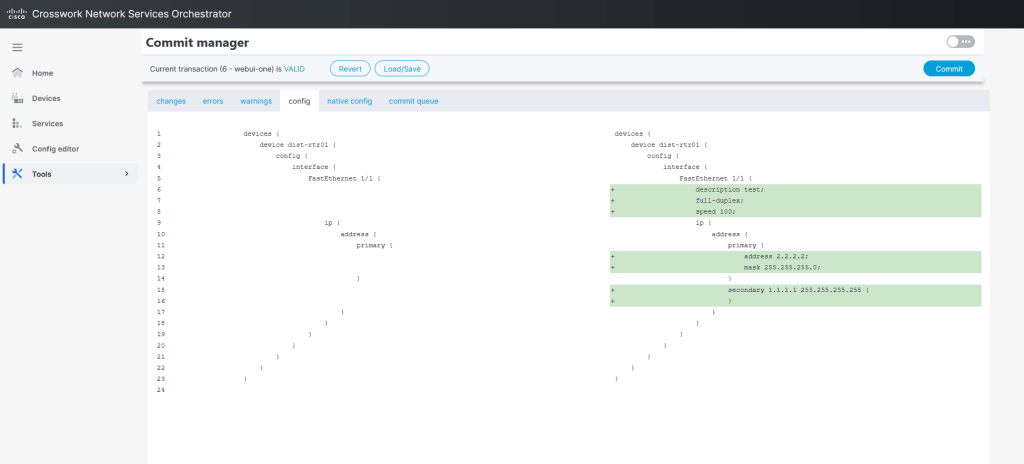
Task: Show the native config tab
Action: 349,101
